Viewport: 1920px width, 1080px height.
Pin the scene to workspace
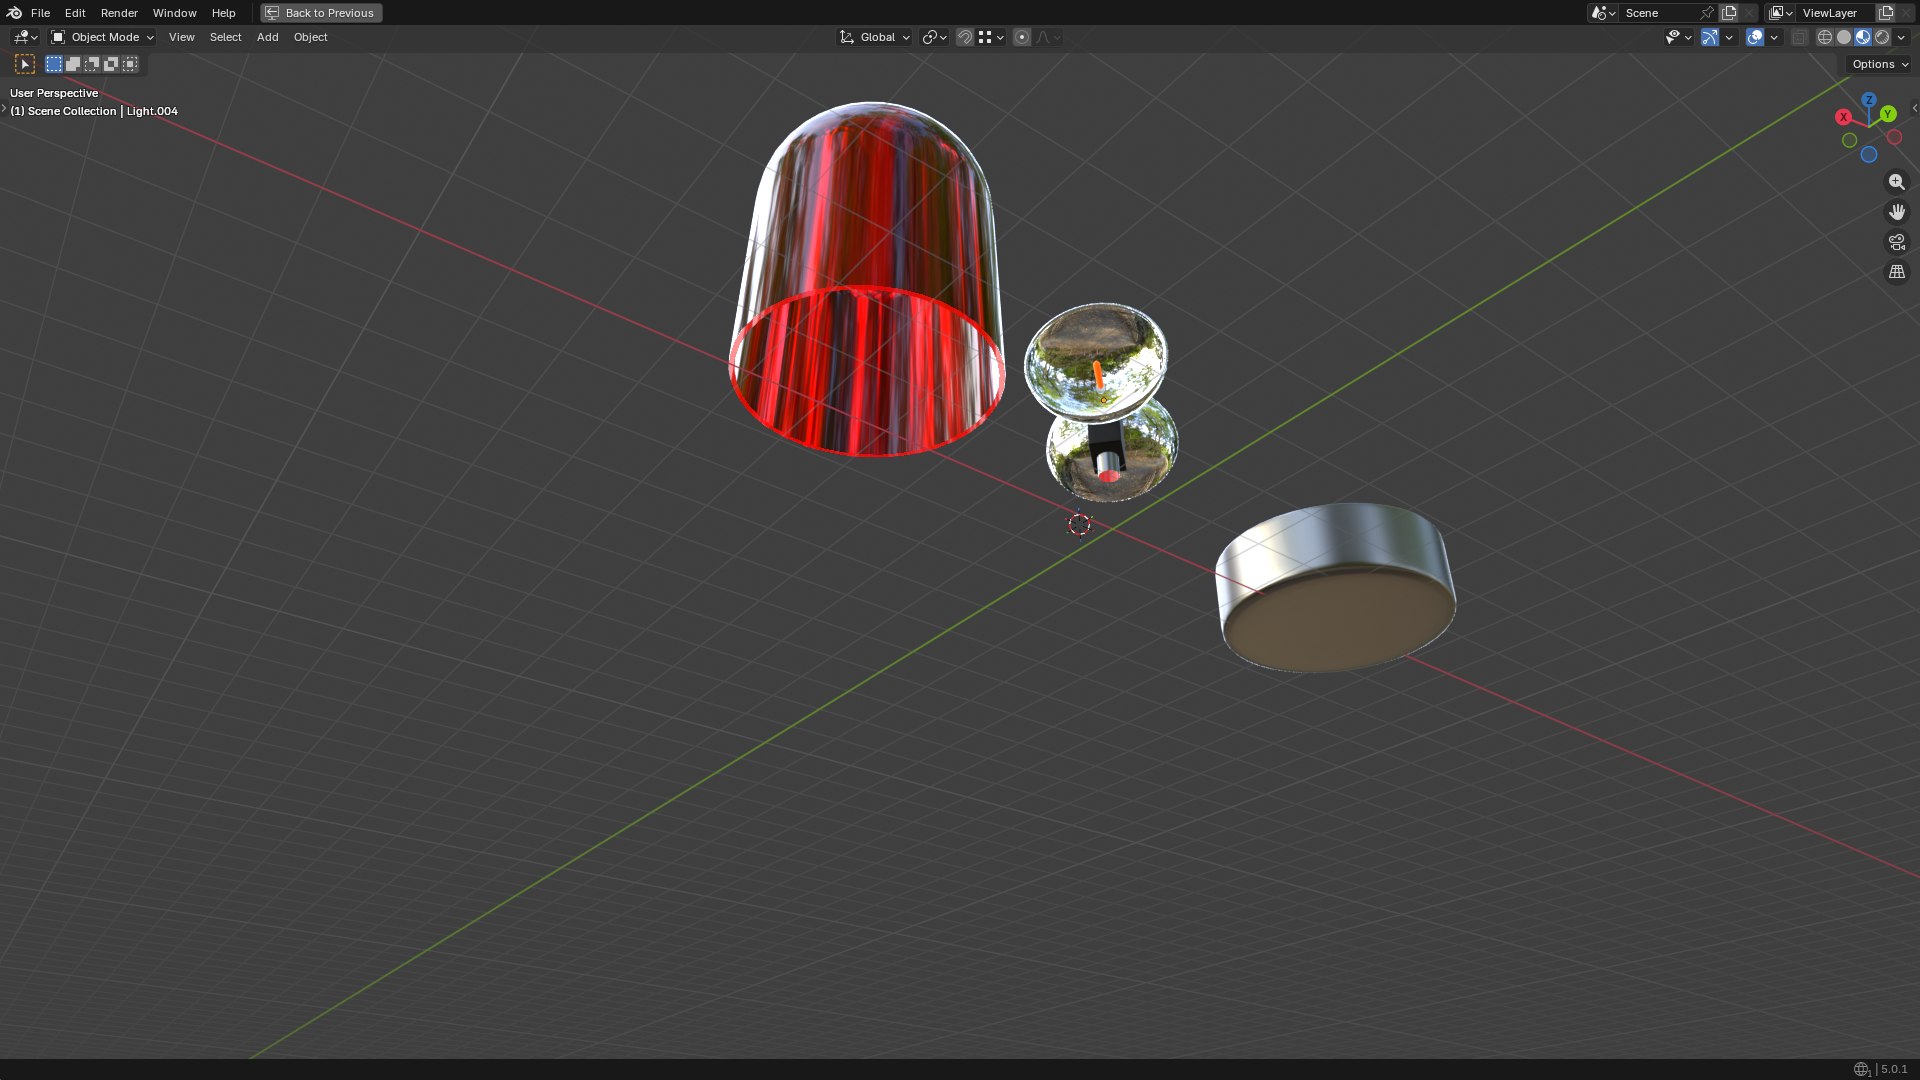click(x=1707, y=13)
